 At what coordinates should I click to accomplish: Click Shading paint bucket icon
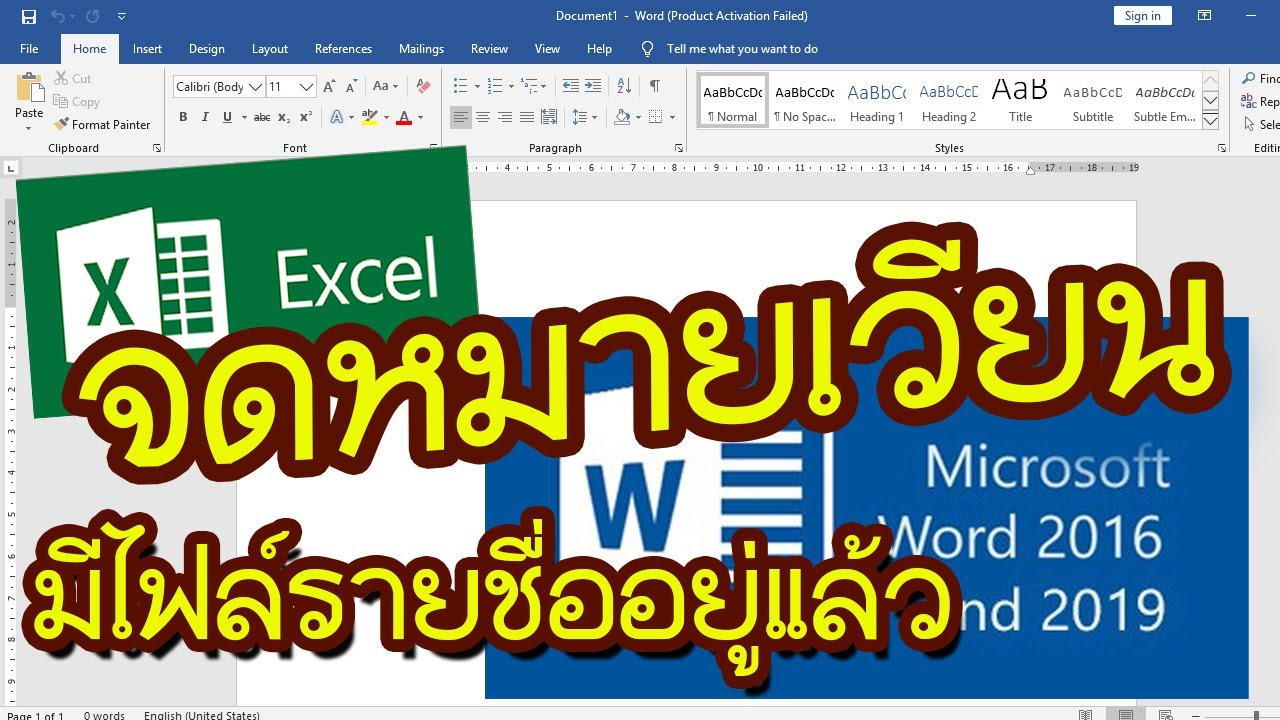coord(622,118)
